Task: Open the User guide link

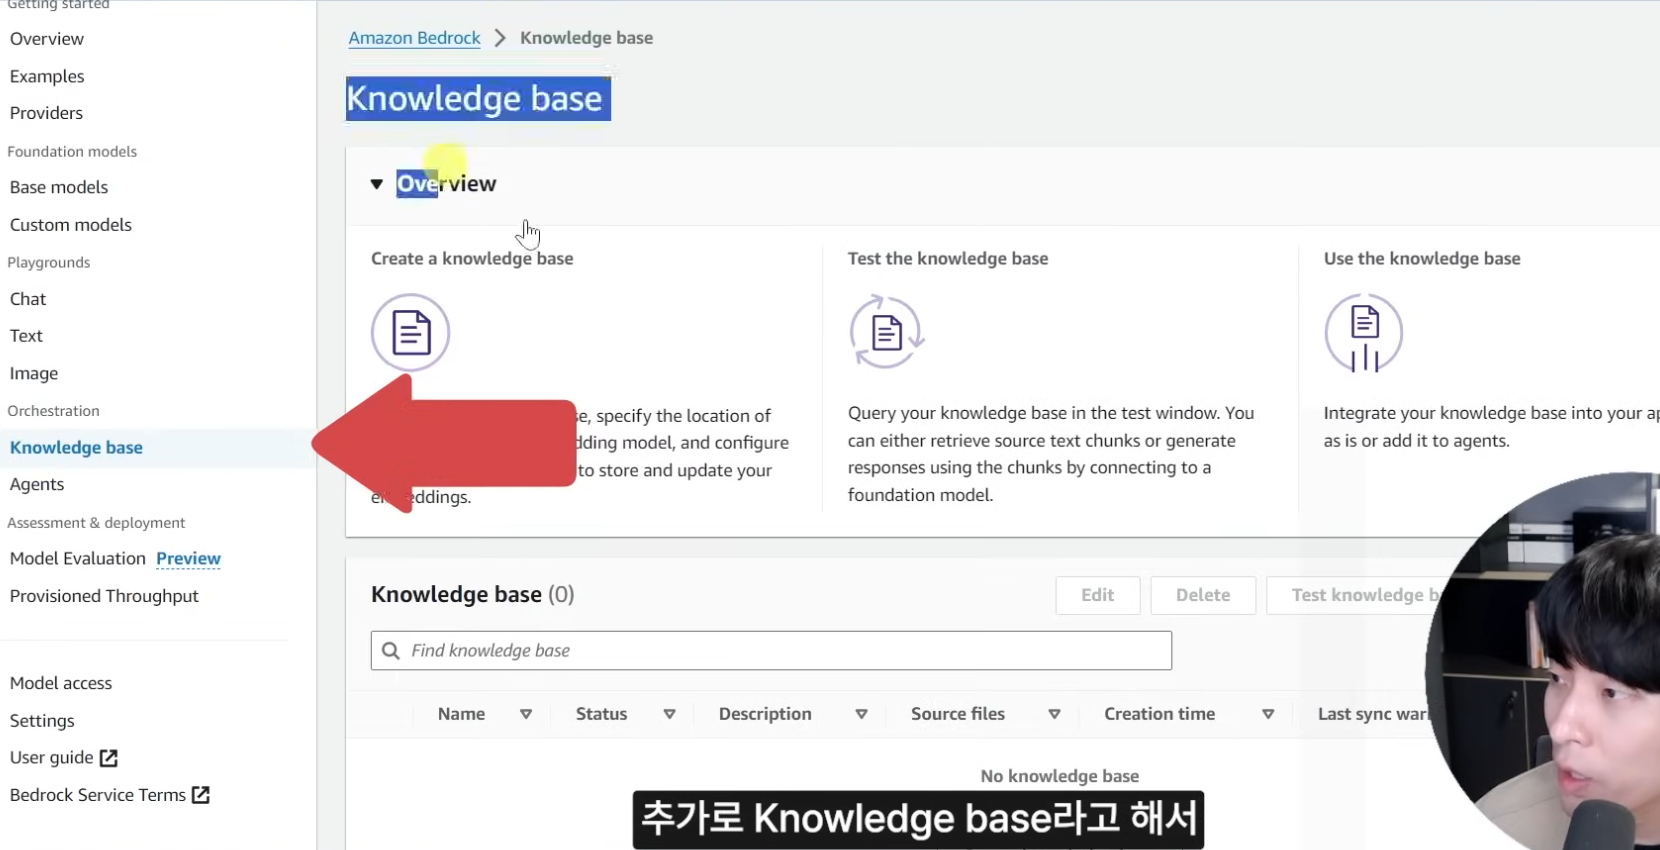Action: tap(52, 758)
